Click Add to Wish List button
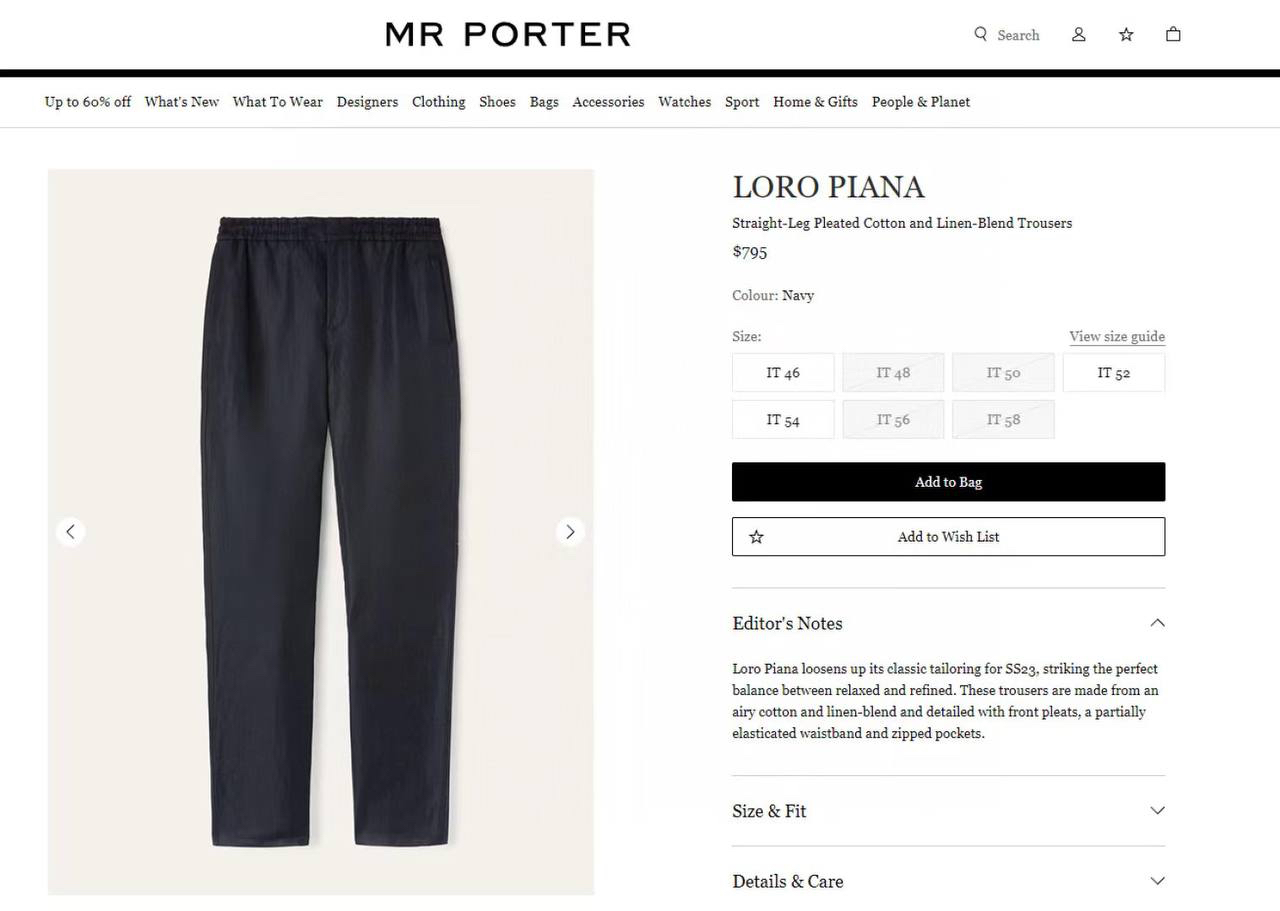Viewport: 1280px width, 911px height. 948,536
